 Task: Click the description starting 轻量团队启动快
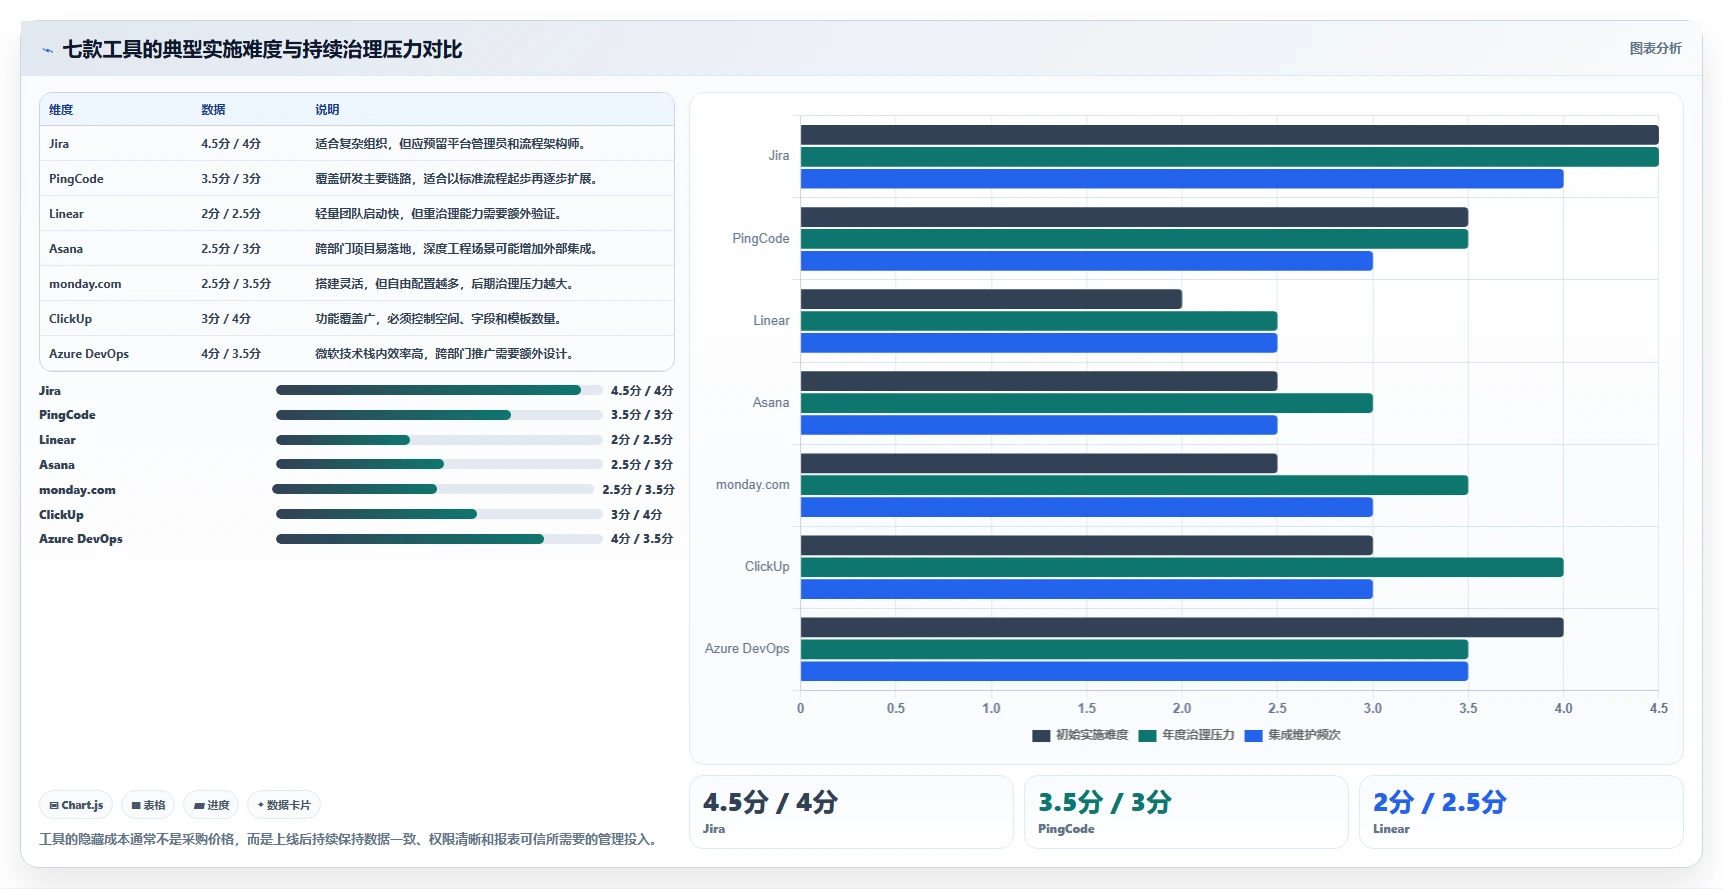click(438, 214)
